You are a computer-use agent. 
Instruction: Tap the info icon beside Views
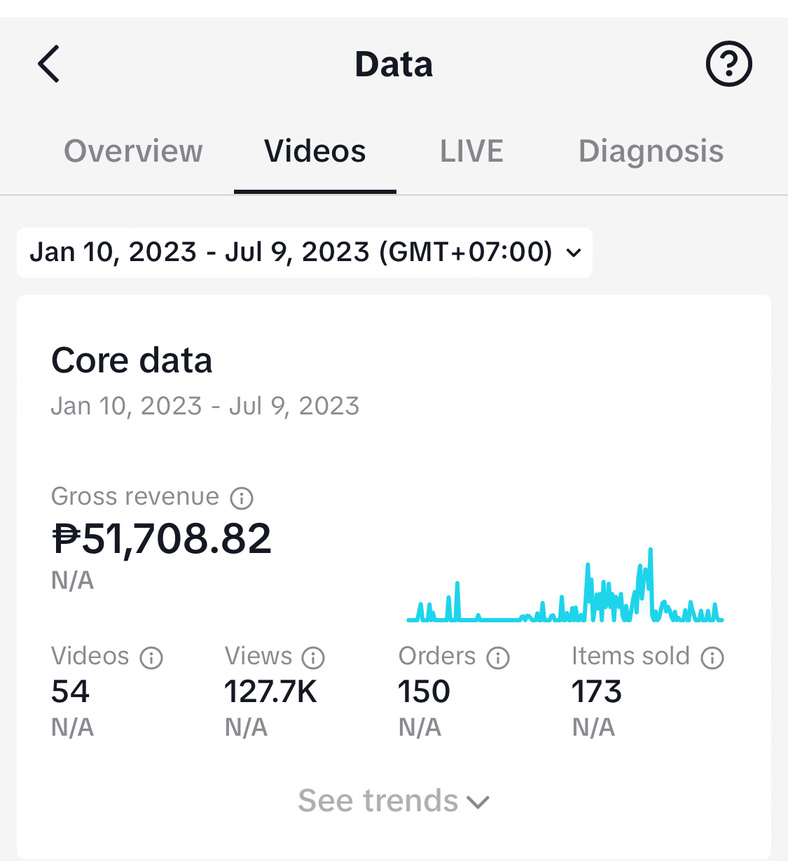pos(313,657)
